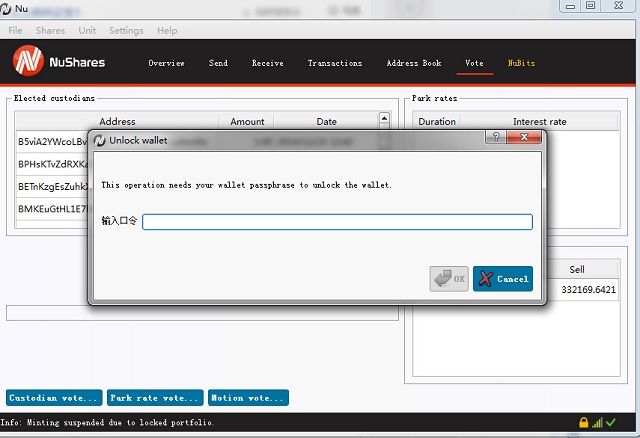The image size is (640, 438).
Task: Click the OK button in dialog
Action: click(449, 279)
